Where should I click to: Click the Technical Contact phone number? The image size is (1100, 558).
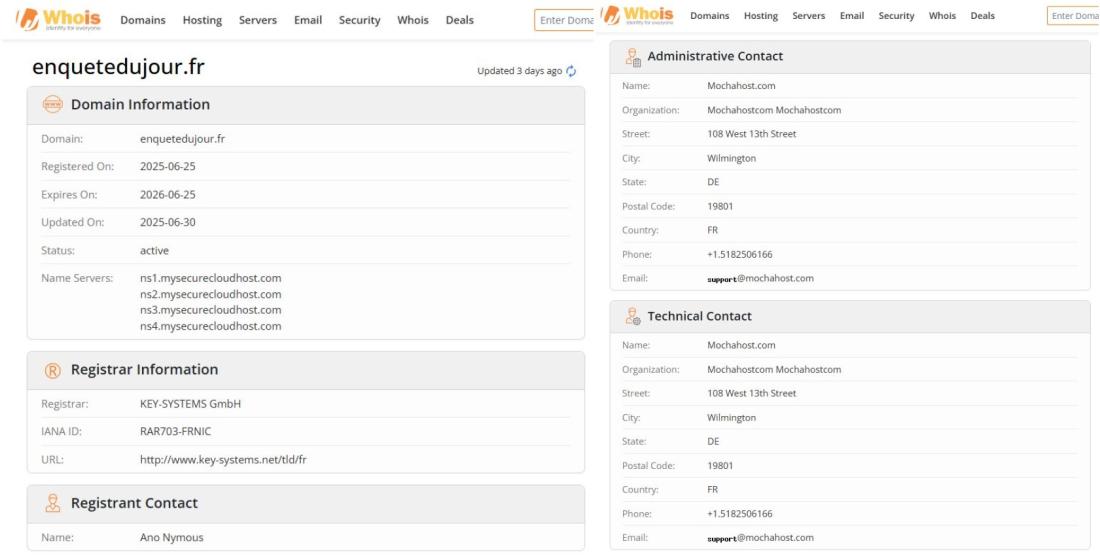739,514
